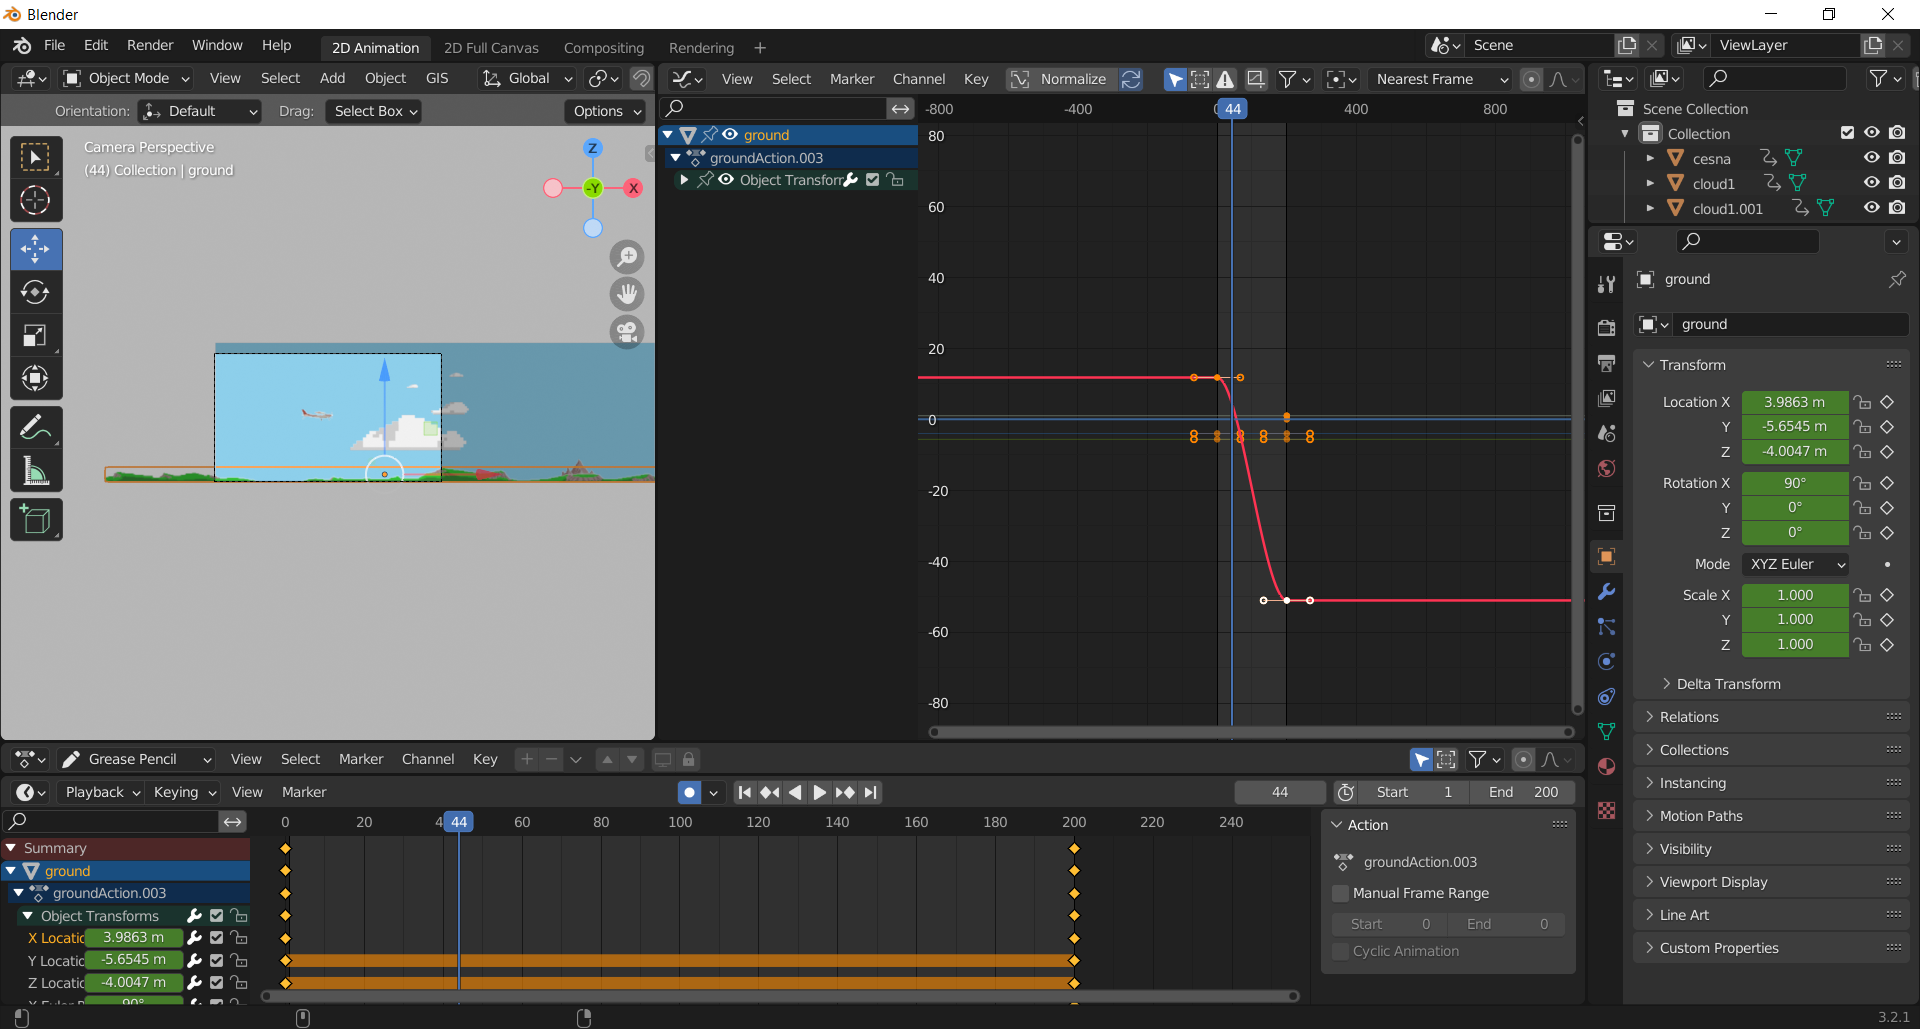Open the Tool properties tab
Viewport: 1920px width, 1029px height.
(1607, 284)
